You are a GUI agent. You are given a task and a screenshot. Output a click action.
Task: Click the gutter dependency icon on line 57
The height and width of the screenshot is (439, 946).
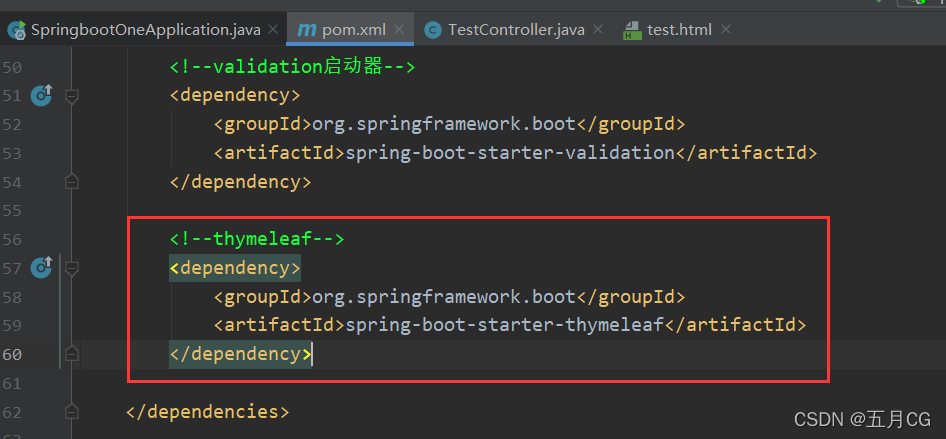point(42,267)
